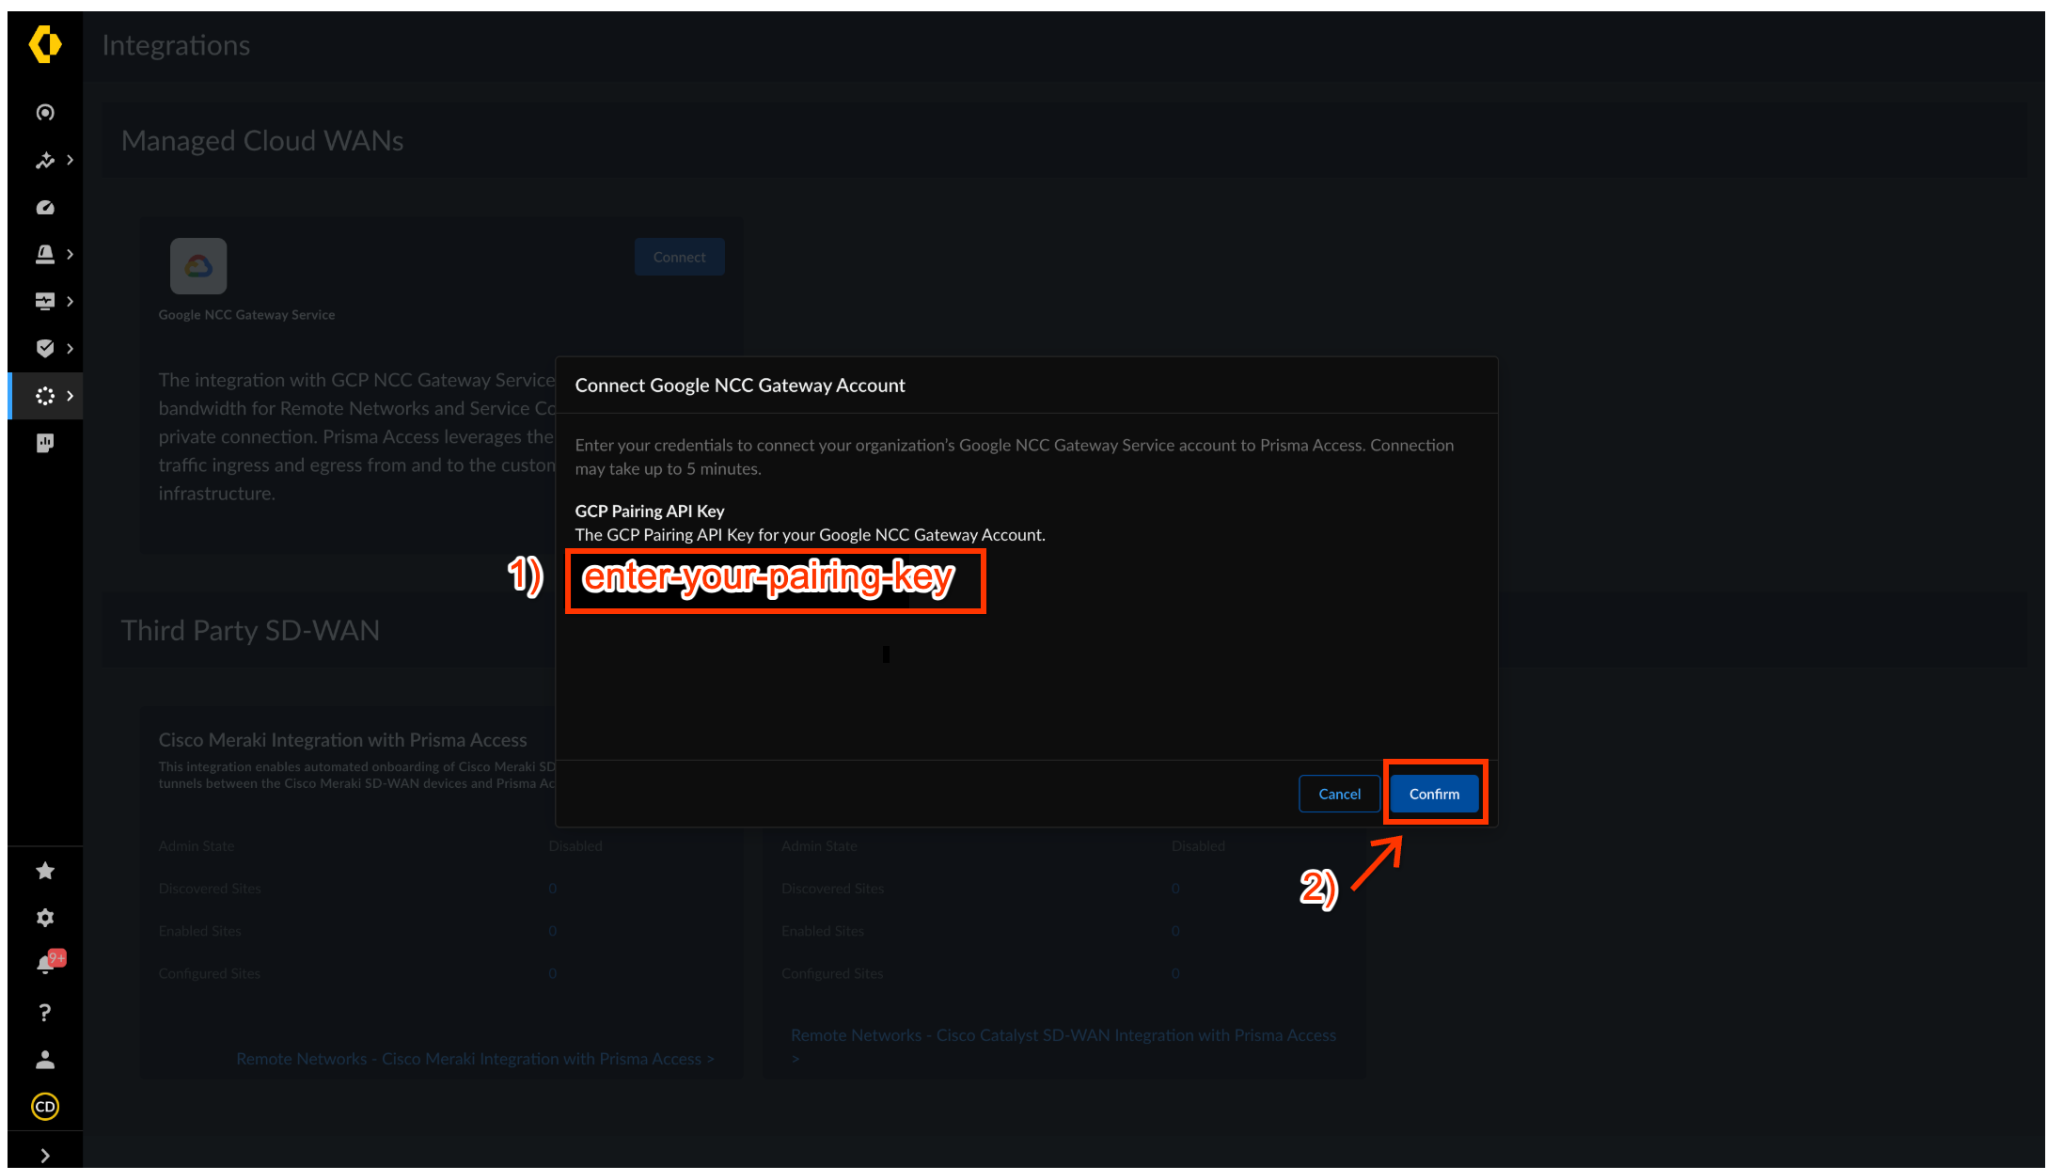The width and height of the screenshot is (2048, 1168).
Task: Expand the sidebar with the bottom arrow
Action: tap(45, 1155)
